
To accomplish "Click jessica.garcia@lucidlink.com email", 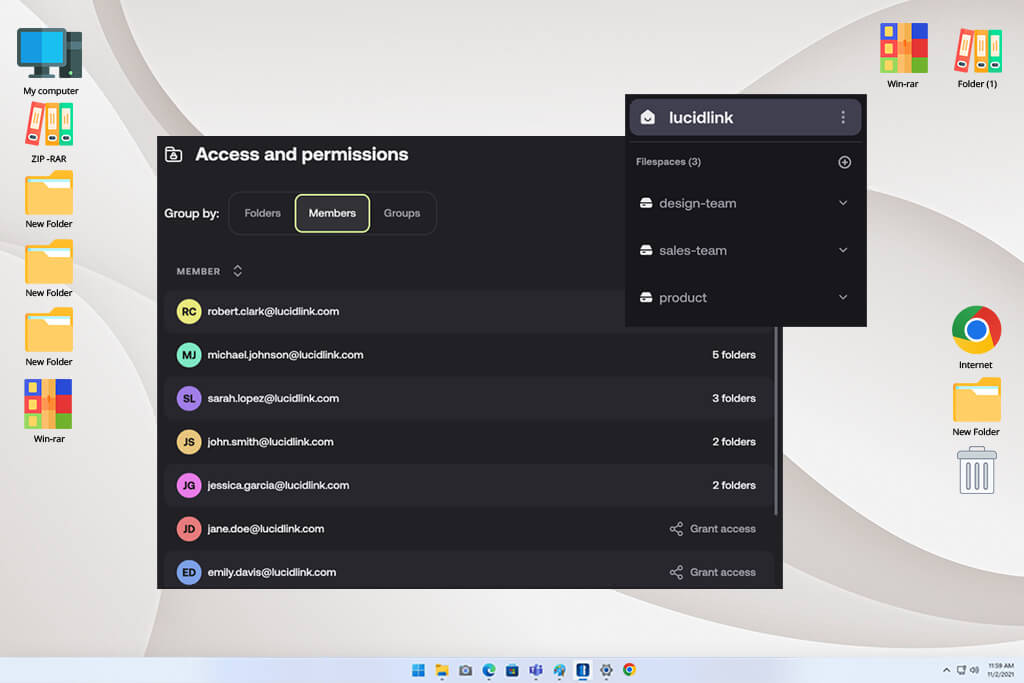I will tap(278, 485).
